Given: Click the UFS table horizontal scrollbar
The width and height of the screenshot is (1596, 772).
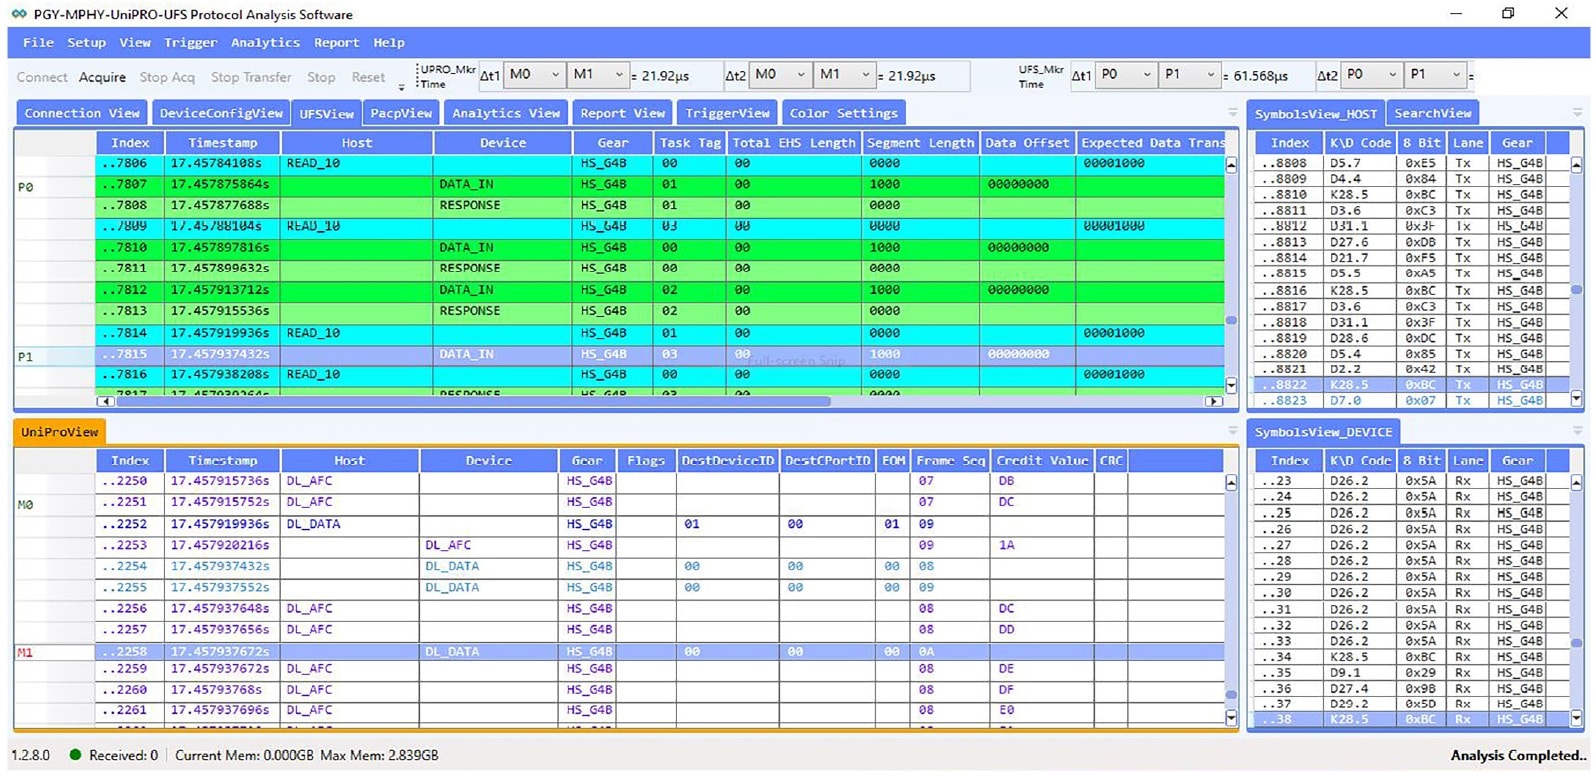Looking at the screenshot, I should (x=470, y=401).
